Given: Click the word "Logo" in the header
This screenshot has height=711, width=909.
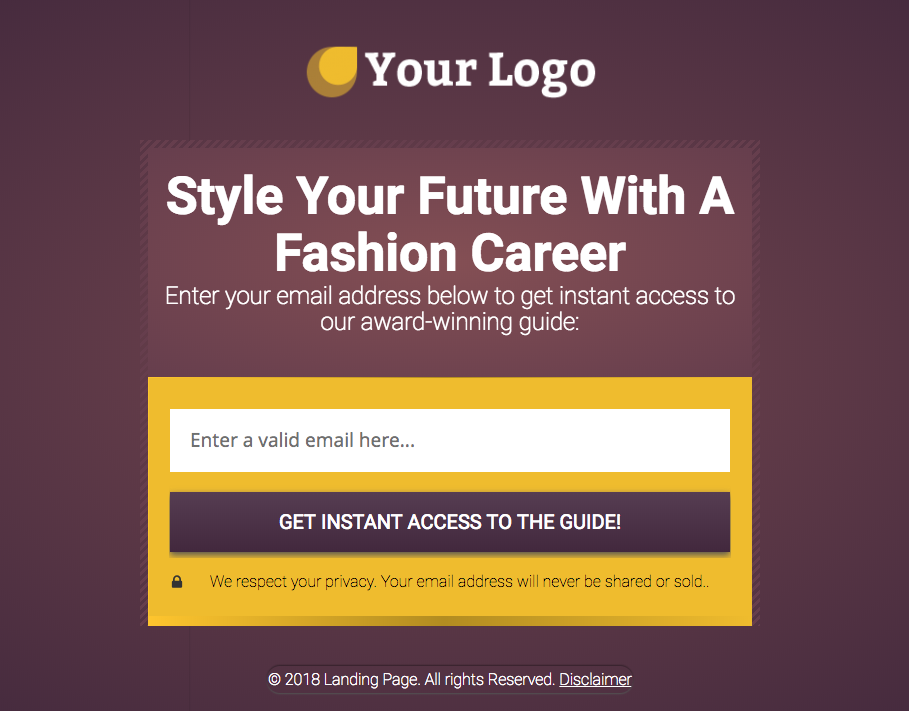Looking at the screenshot, I should point(541,71).
